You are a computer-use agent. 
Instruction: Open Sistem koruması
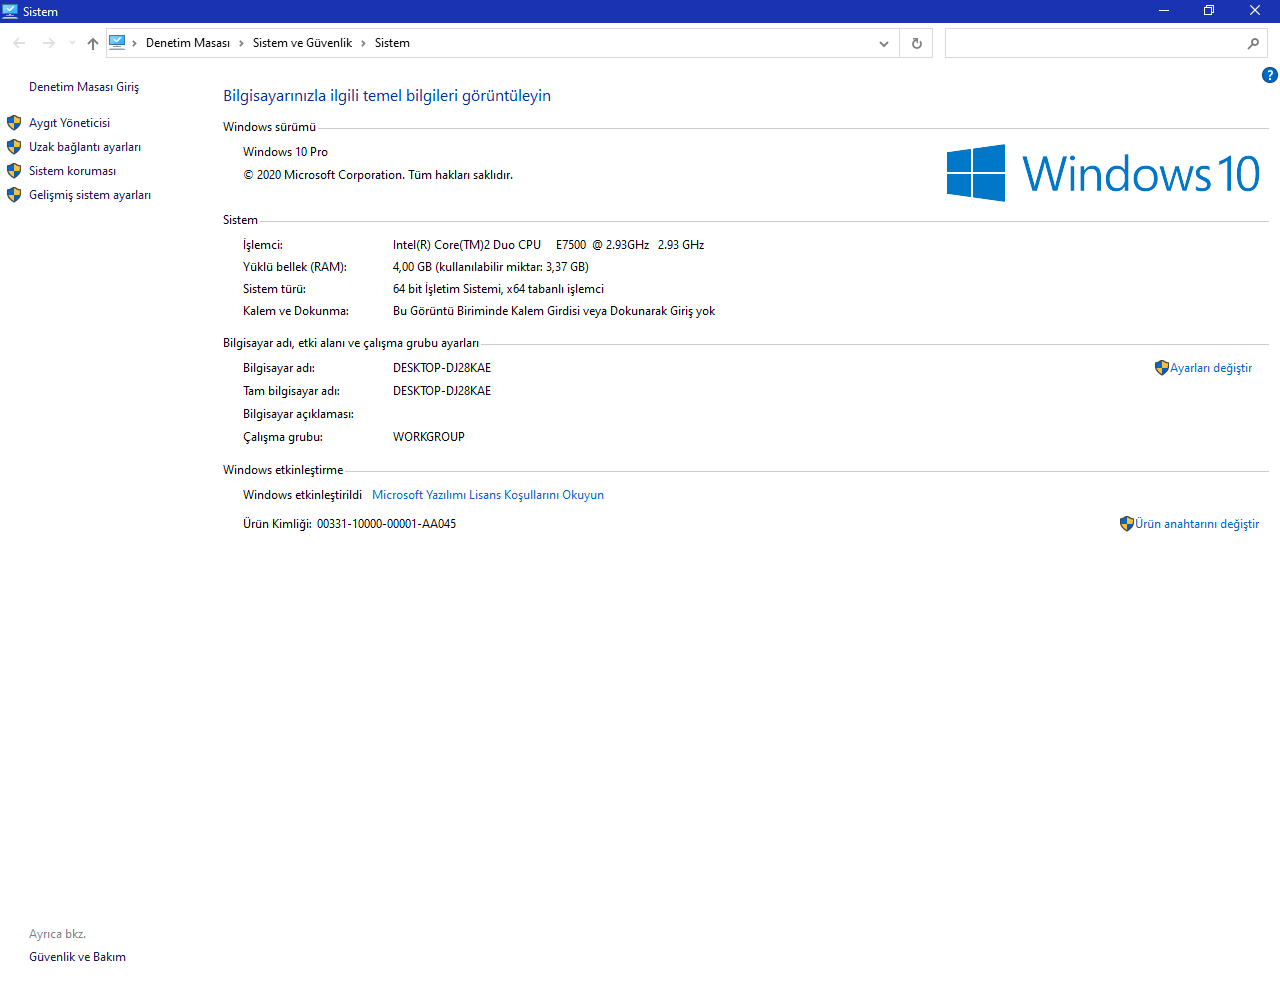(x=72, y=171)
